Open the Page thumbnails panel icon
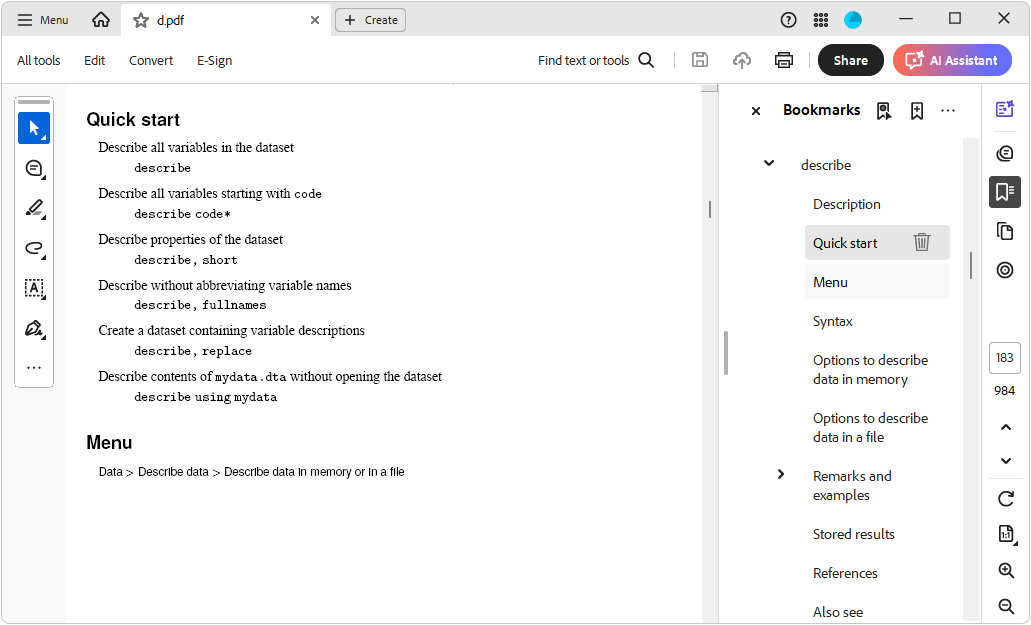The width and height of the screenshot is (1031, 625). coord(1005,231)
